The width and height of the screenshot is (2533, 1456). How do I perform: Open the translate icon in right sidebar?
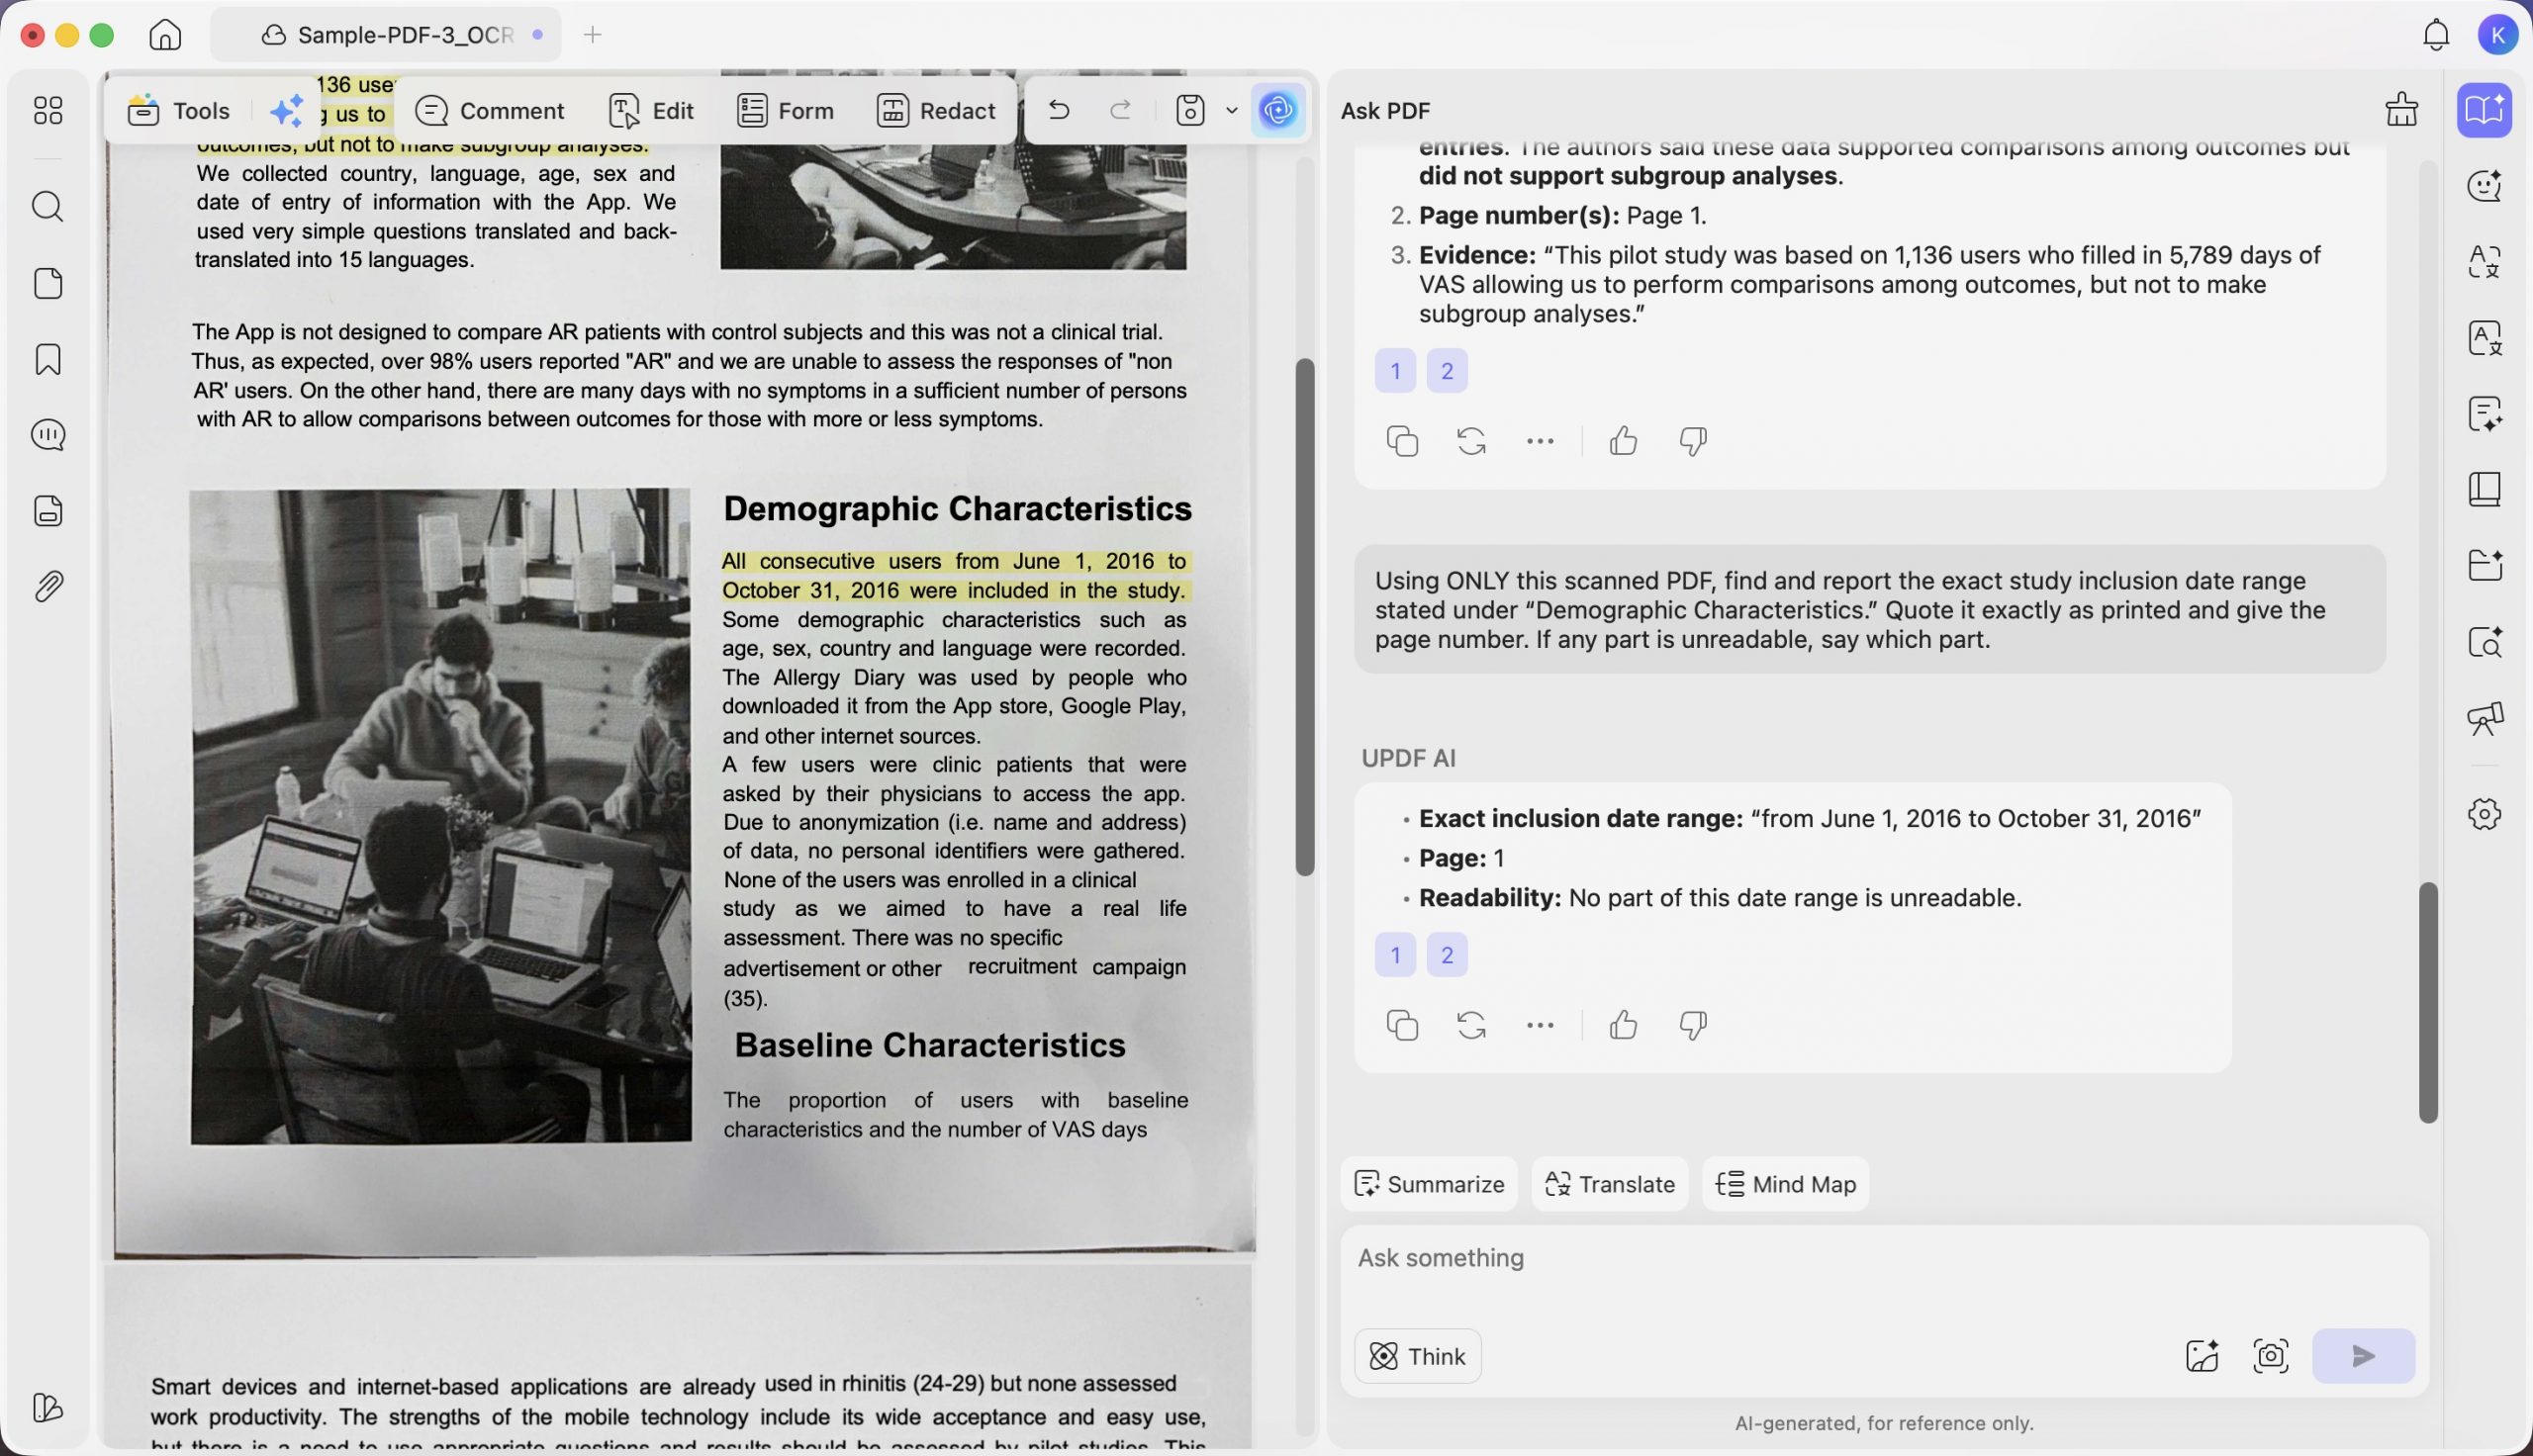2484,262
